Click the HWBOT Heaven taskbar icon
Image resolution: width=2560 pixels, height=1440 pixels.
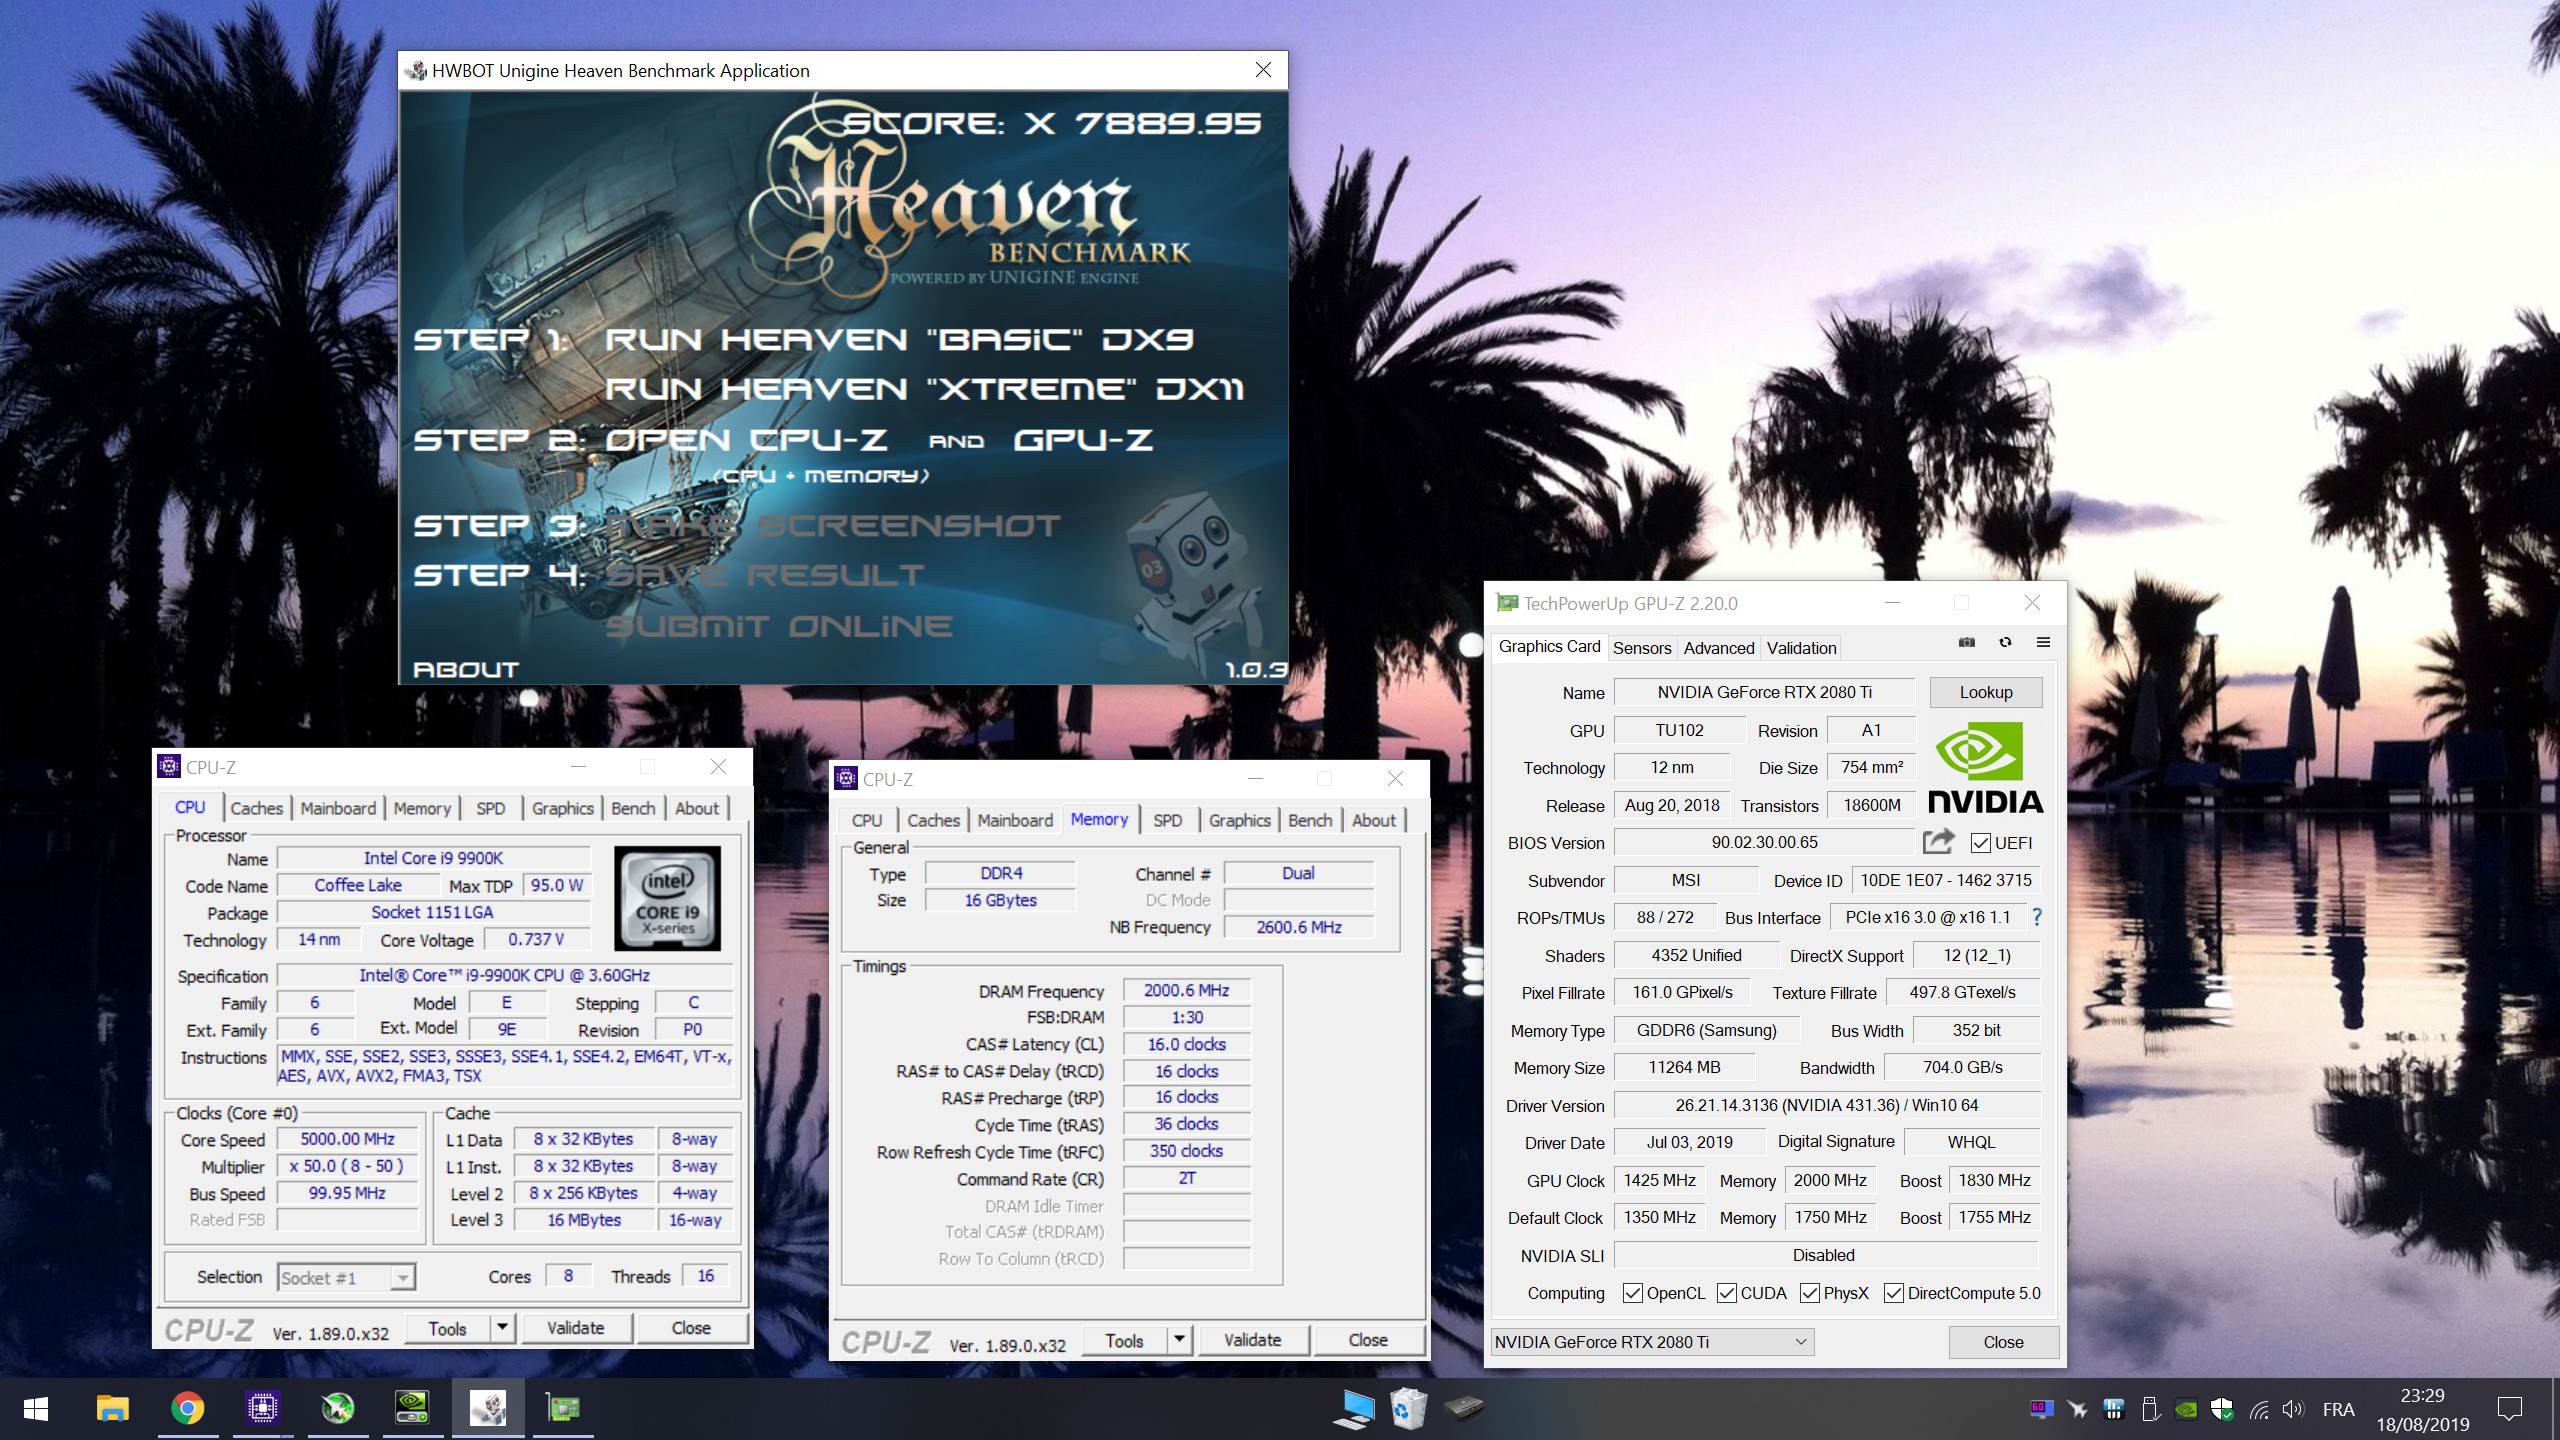pyautogui.click(x=488, y=1409)
